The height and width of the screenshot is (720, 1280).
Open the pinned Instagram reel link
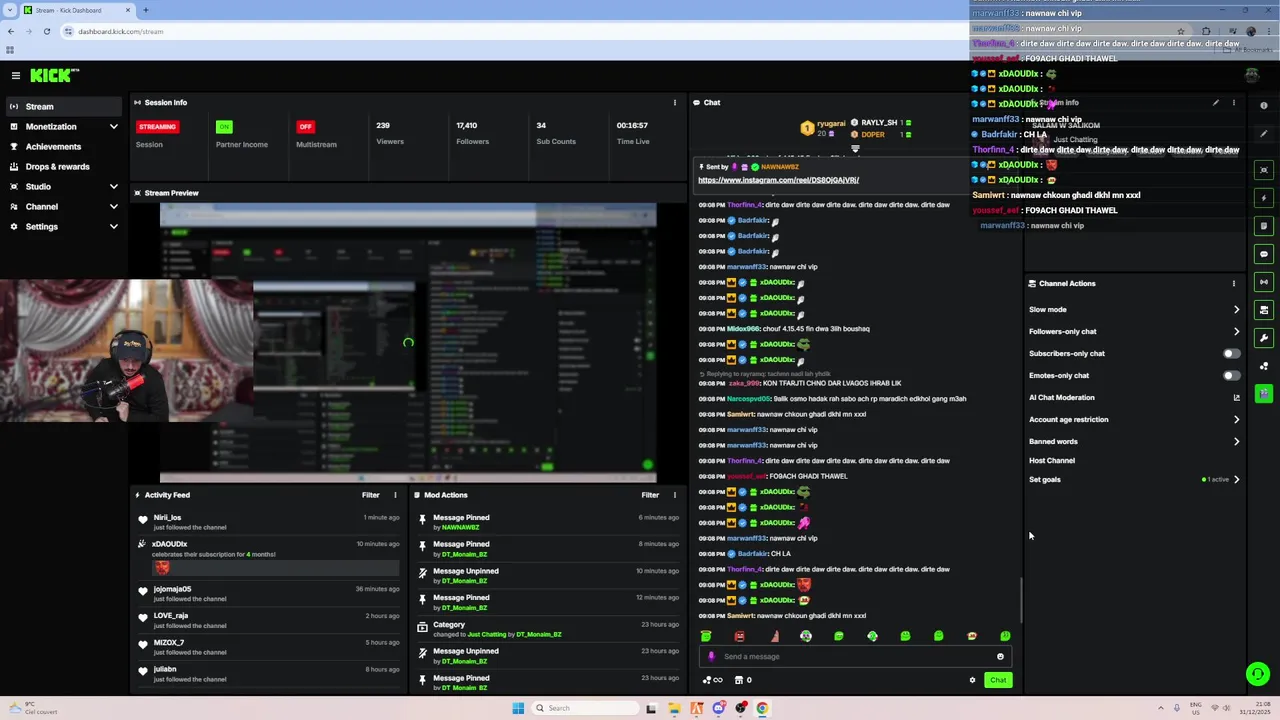click(778, 180)
